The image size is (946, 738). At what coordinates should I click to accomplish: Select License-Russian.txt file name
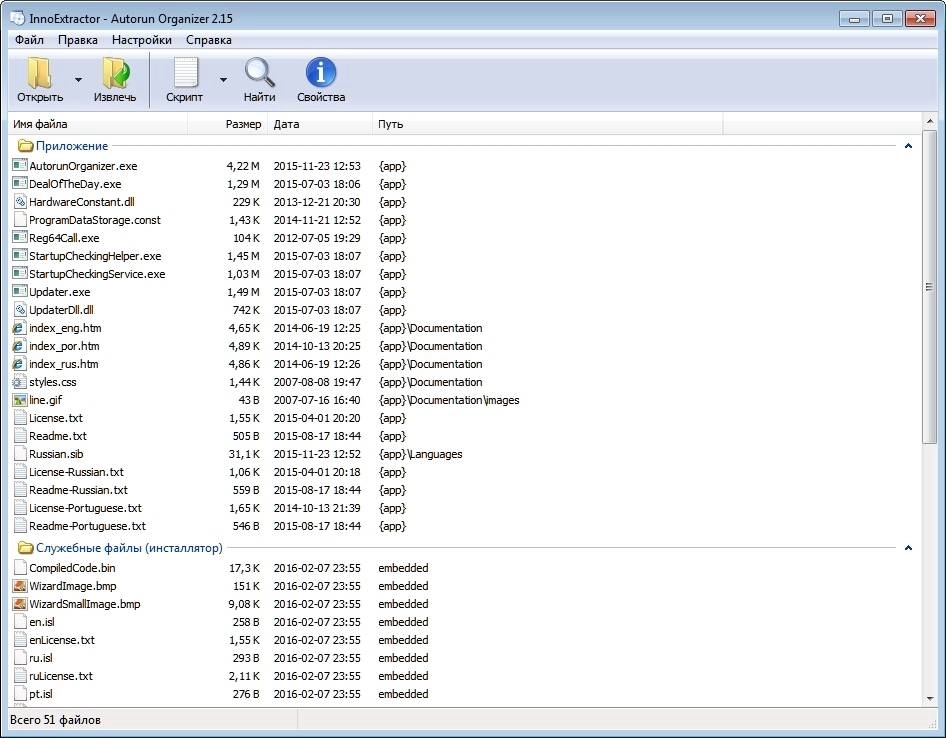[77, 472]
